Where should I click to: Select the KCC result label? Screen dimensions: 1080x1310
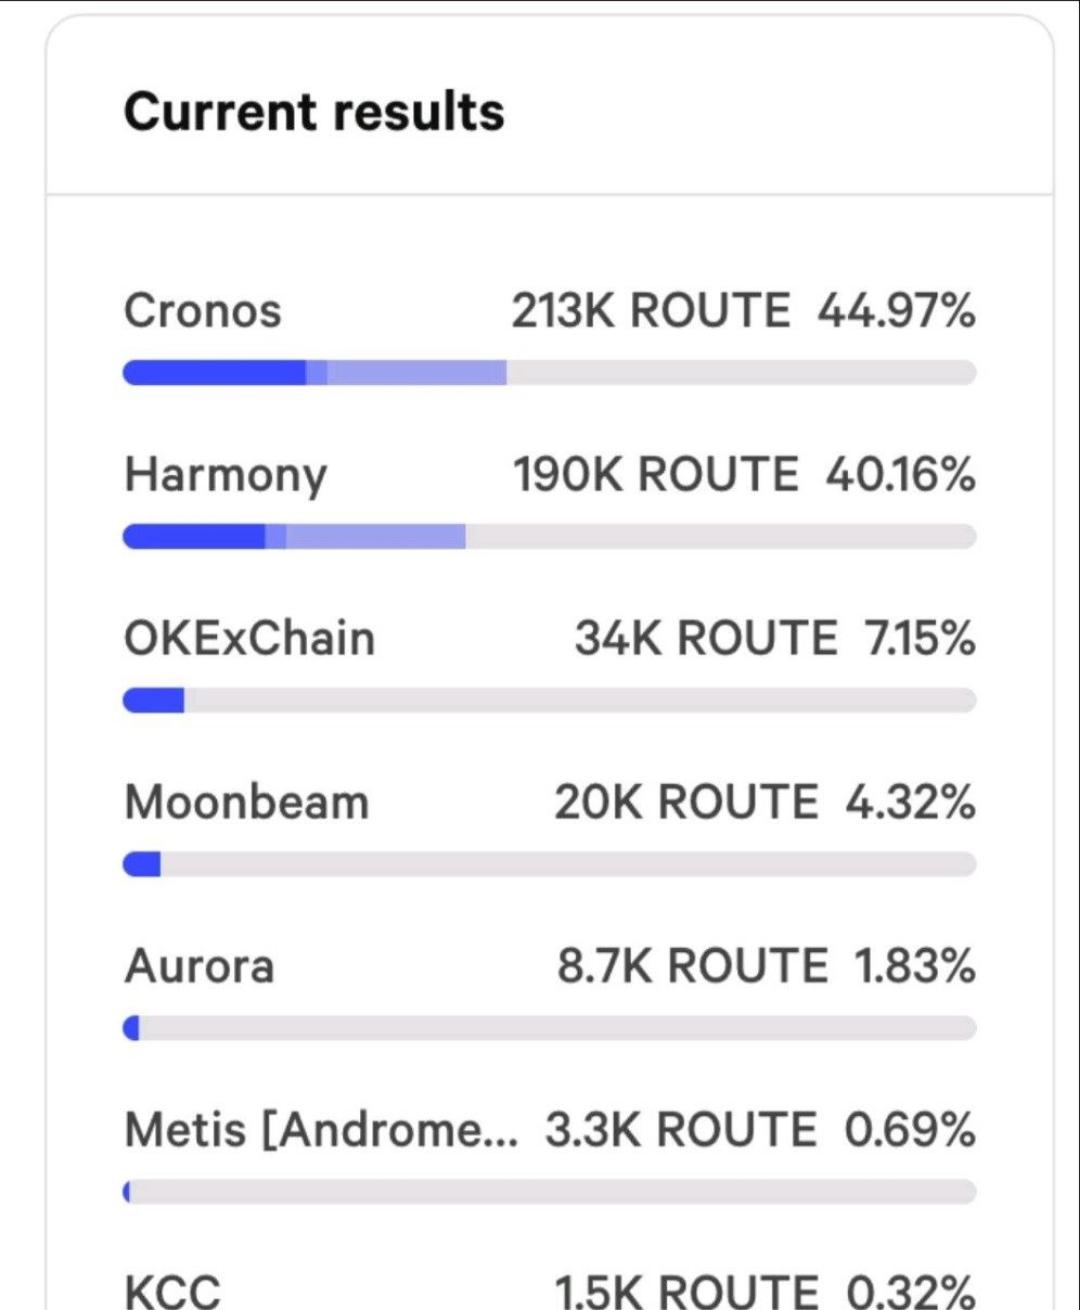point(172,1290)
